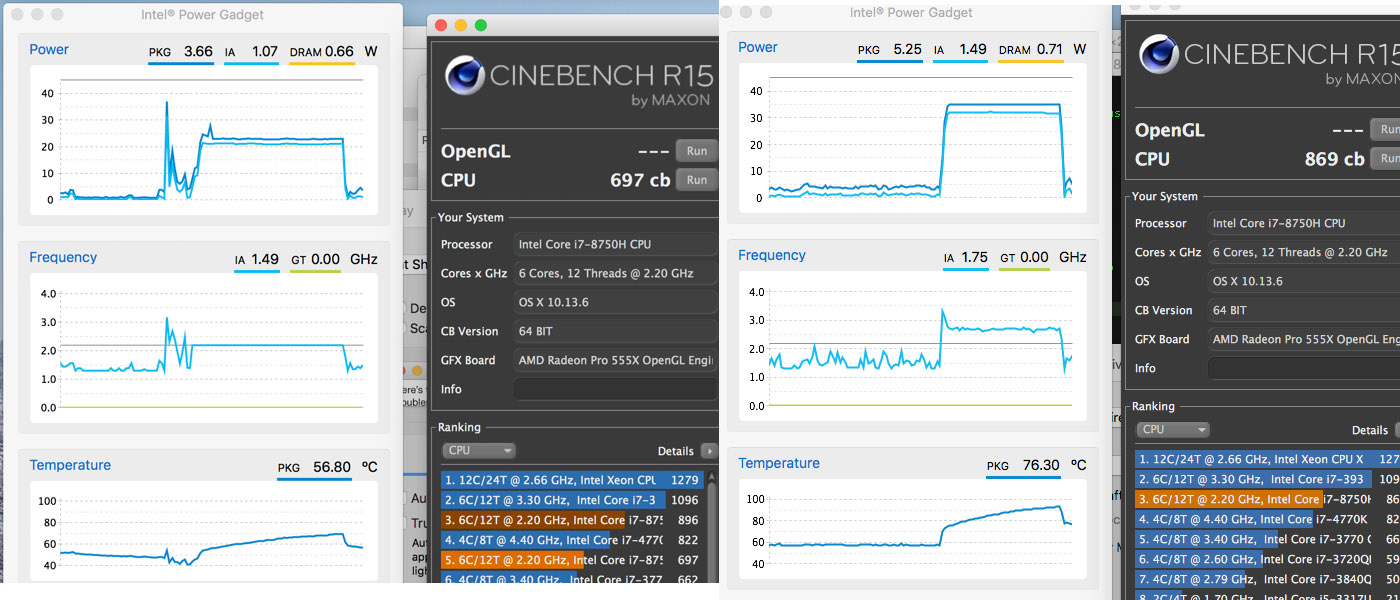Click IA power value 1.07
Viewport: 1400px width, 600px height.
264,51
